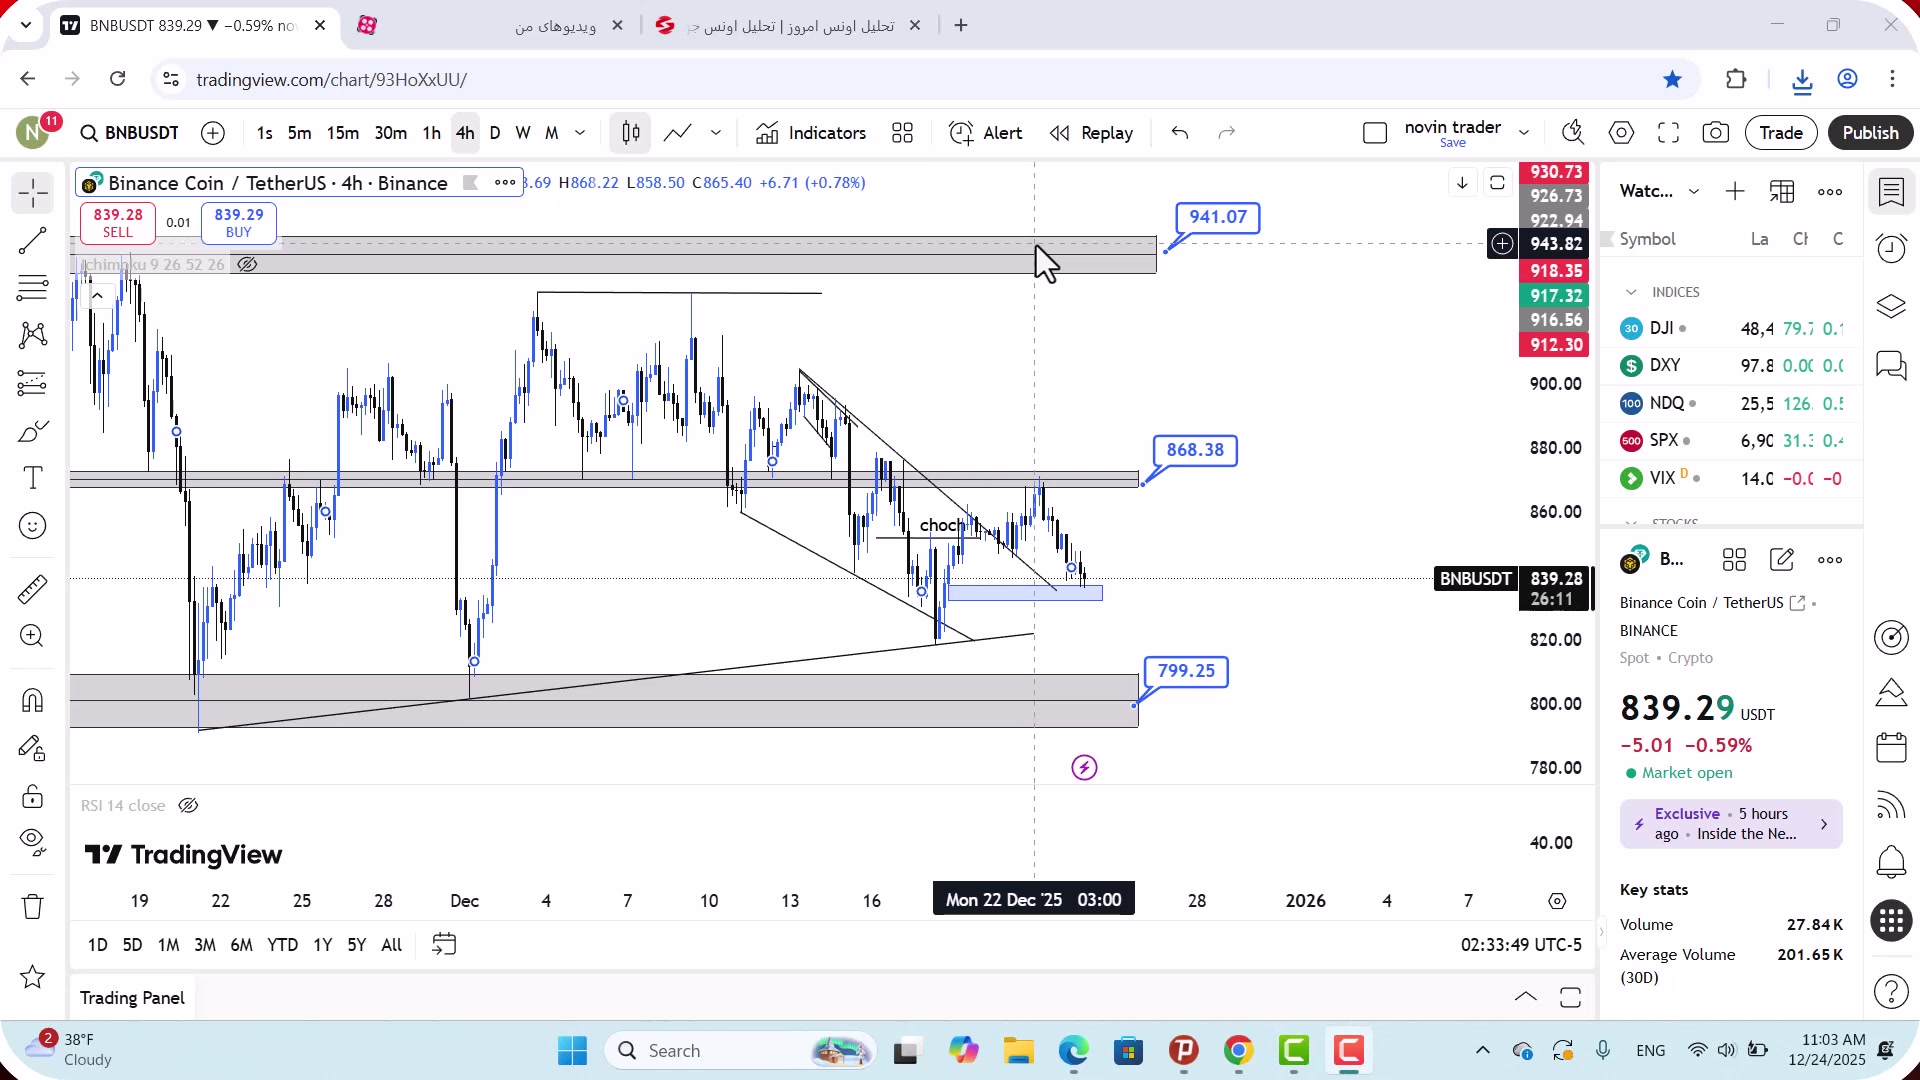Viewport: 1920px width, 1080px height.
Task: Select the YTD date range
Action: point(283,945)
